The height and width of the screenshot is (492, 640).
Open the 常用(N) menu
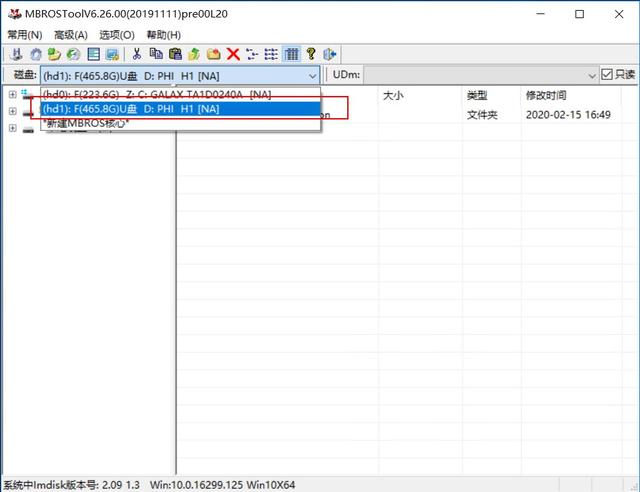point(25,35)
